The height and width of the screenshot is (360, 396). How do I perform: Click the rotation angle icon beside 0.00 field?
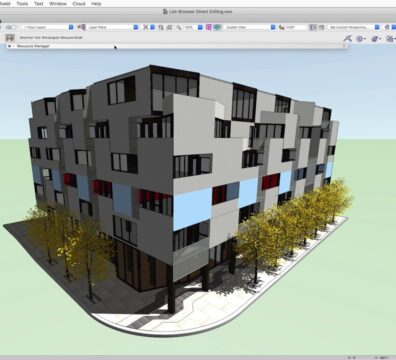pyautogui.click(x=282, y=27)
